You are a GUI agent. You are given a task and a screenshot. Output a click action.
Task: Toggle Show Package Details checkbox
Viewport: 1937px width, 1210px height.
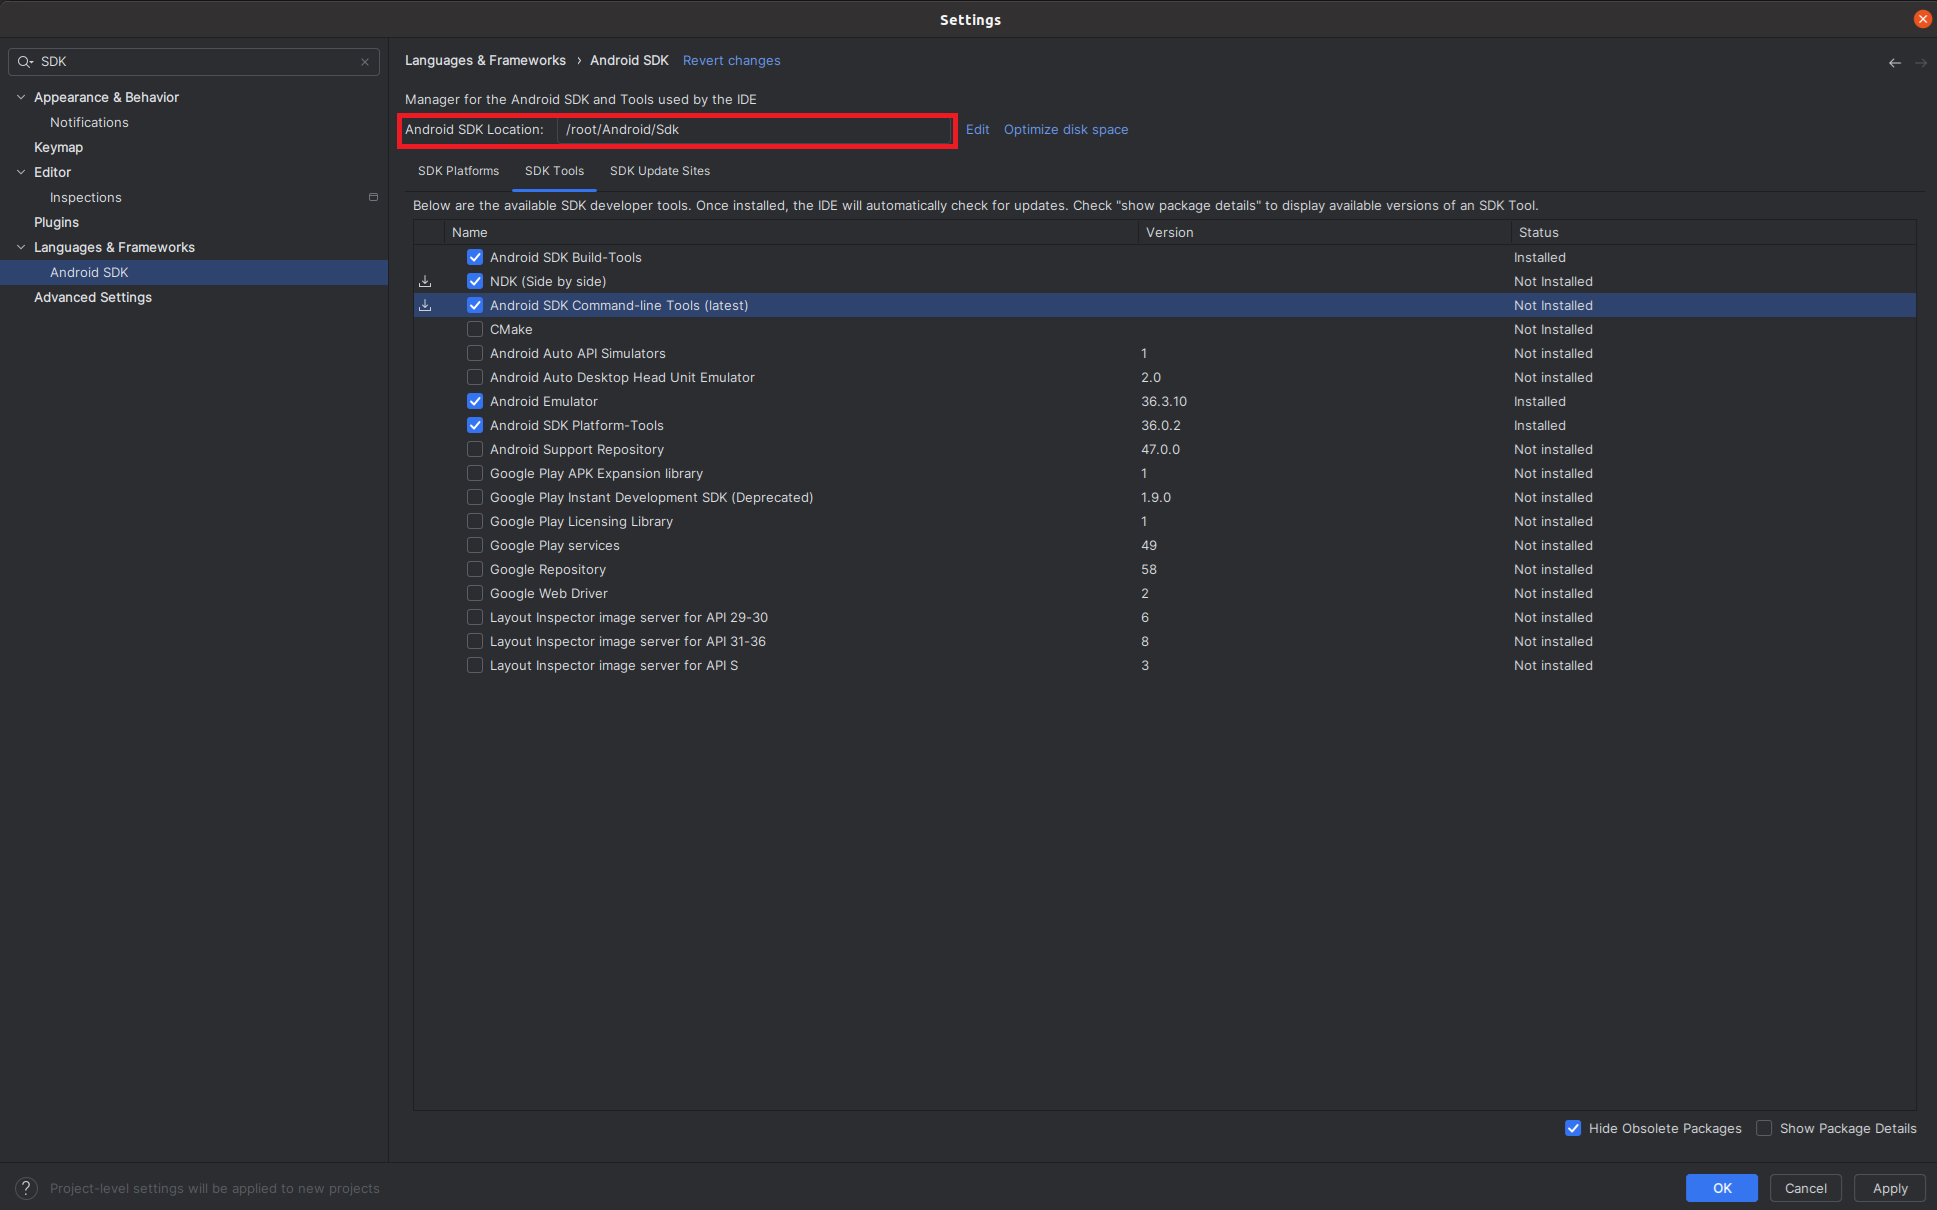point(1764,1128)
